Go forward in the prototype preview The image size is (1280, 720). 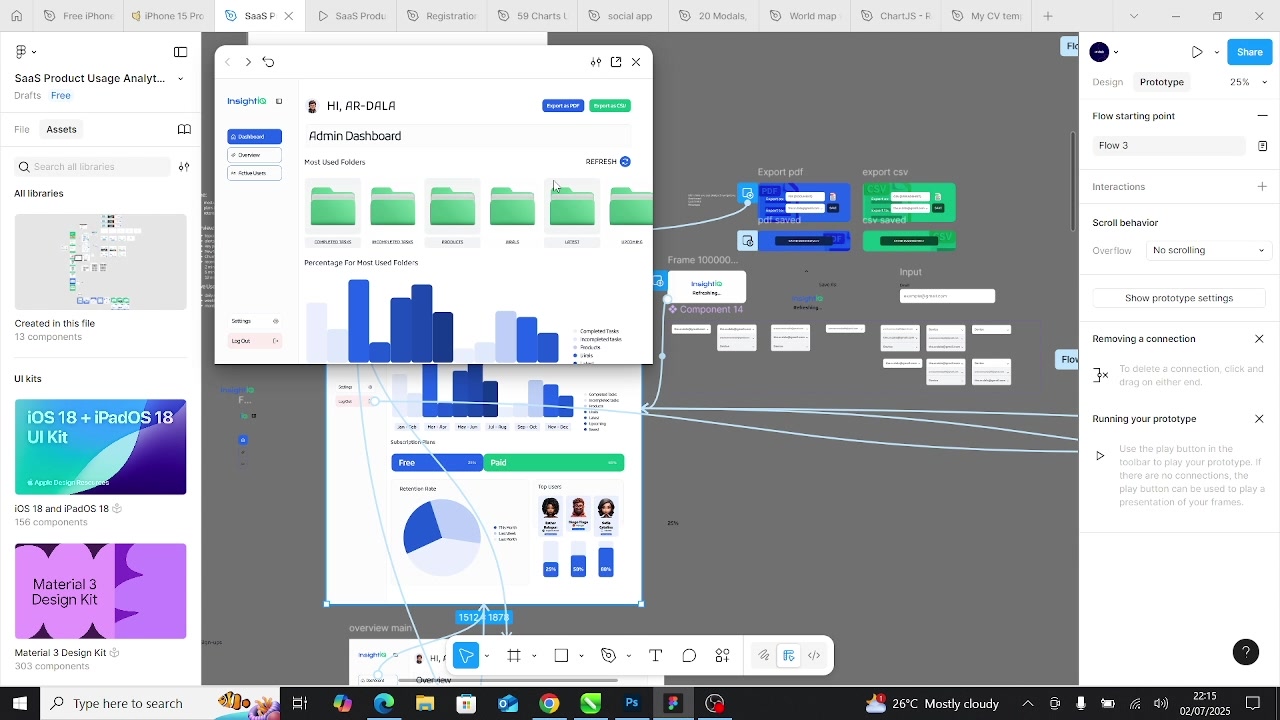pos(248,62)
